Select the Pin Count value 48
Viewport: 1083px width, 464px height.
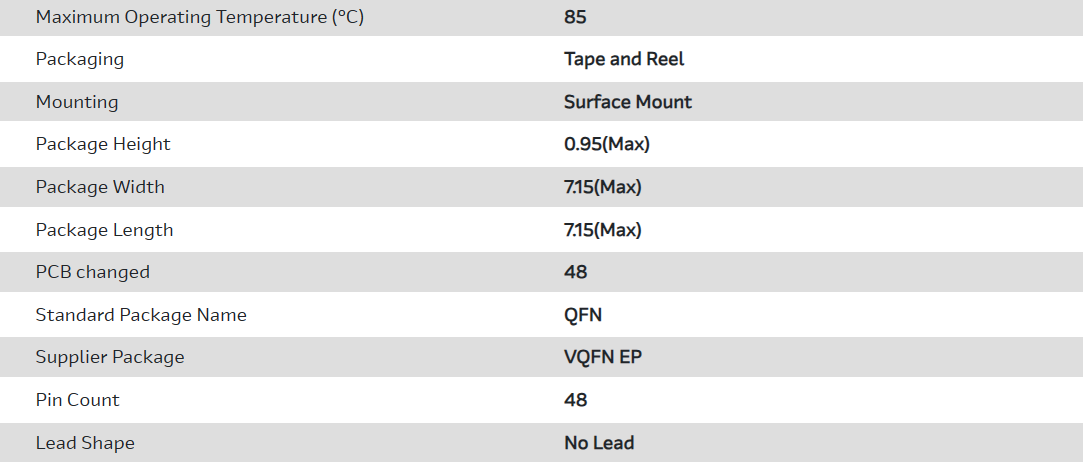576,400
